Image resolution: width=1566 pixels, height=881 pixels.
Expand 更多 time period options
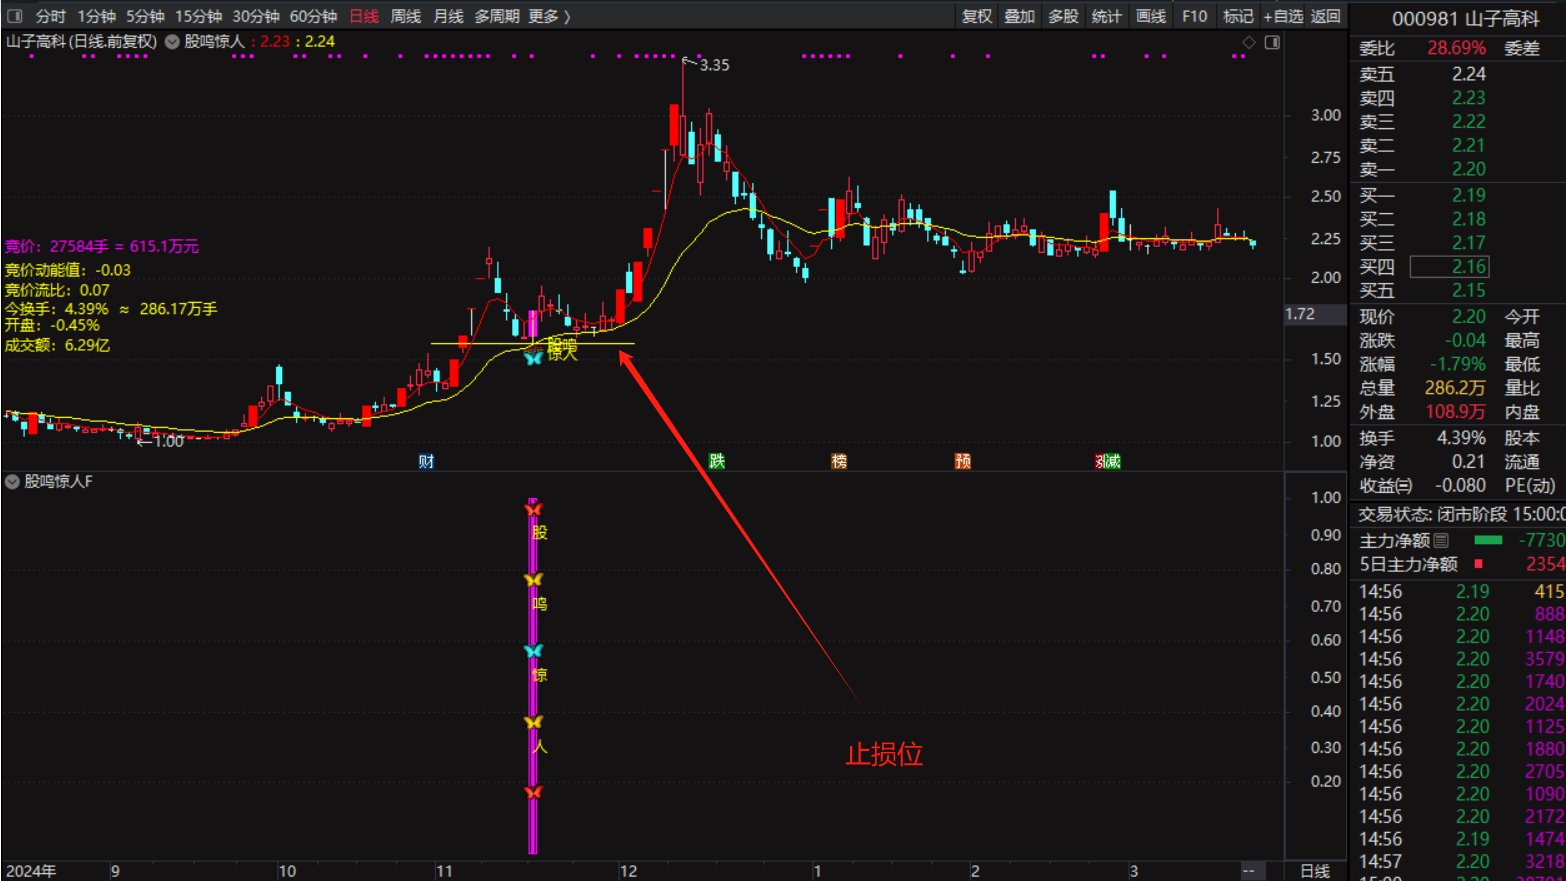click(549, 16)
